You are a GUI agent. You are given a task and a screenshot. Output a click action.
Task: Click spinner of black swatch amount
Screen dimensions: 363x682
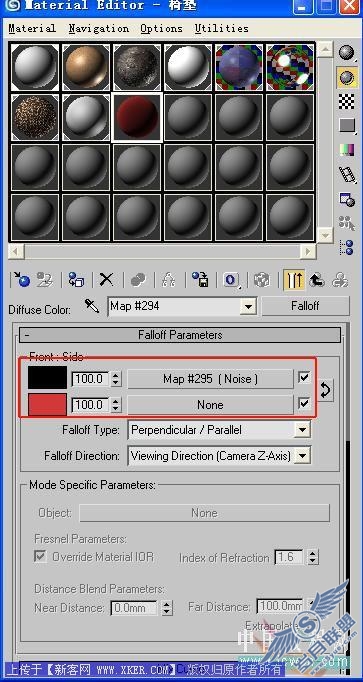tap(115, 379)
